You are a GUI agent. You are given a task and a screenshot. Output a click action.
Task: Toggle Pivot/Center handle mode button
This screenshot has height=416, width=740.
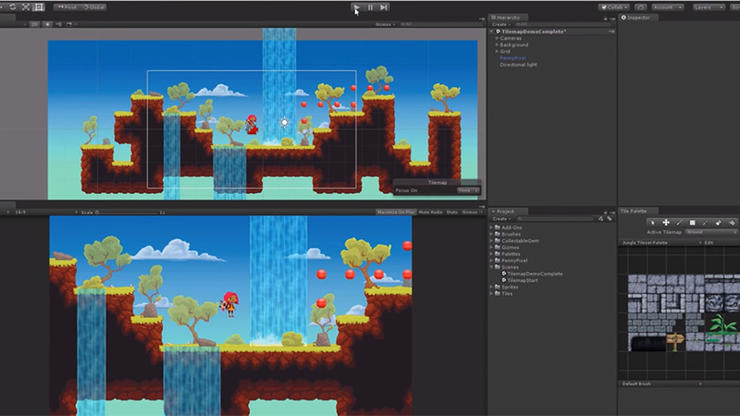pos(67,7)
